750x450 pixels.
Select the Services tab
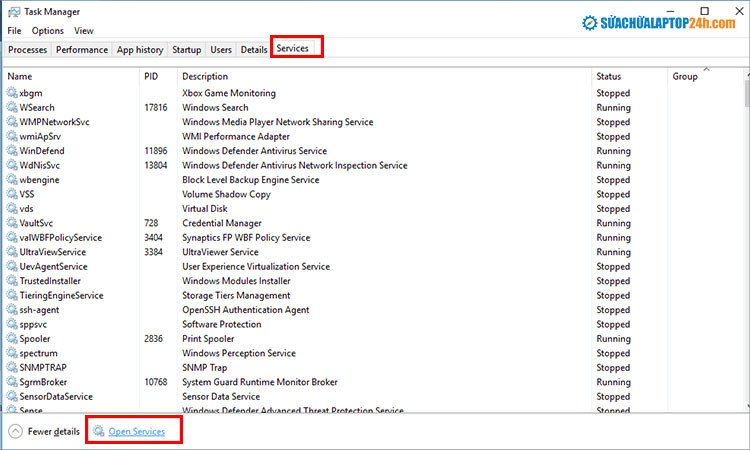coord(292,48)
